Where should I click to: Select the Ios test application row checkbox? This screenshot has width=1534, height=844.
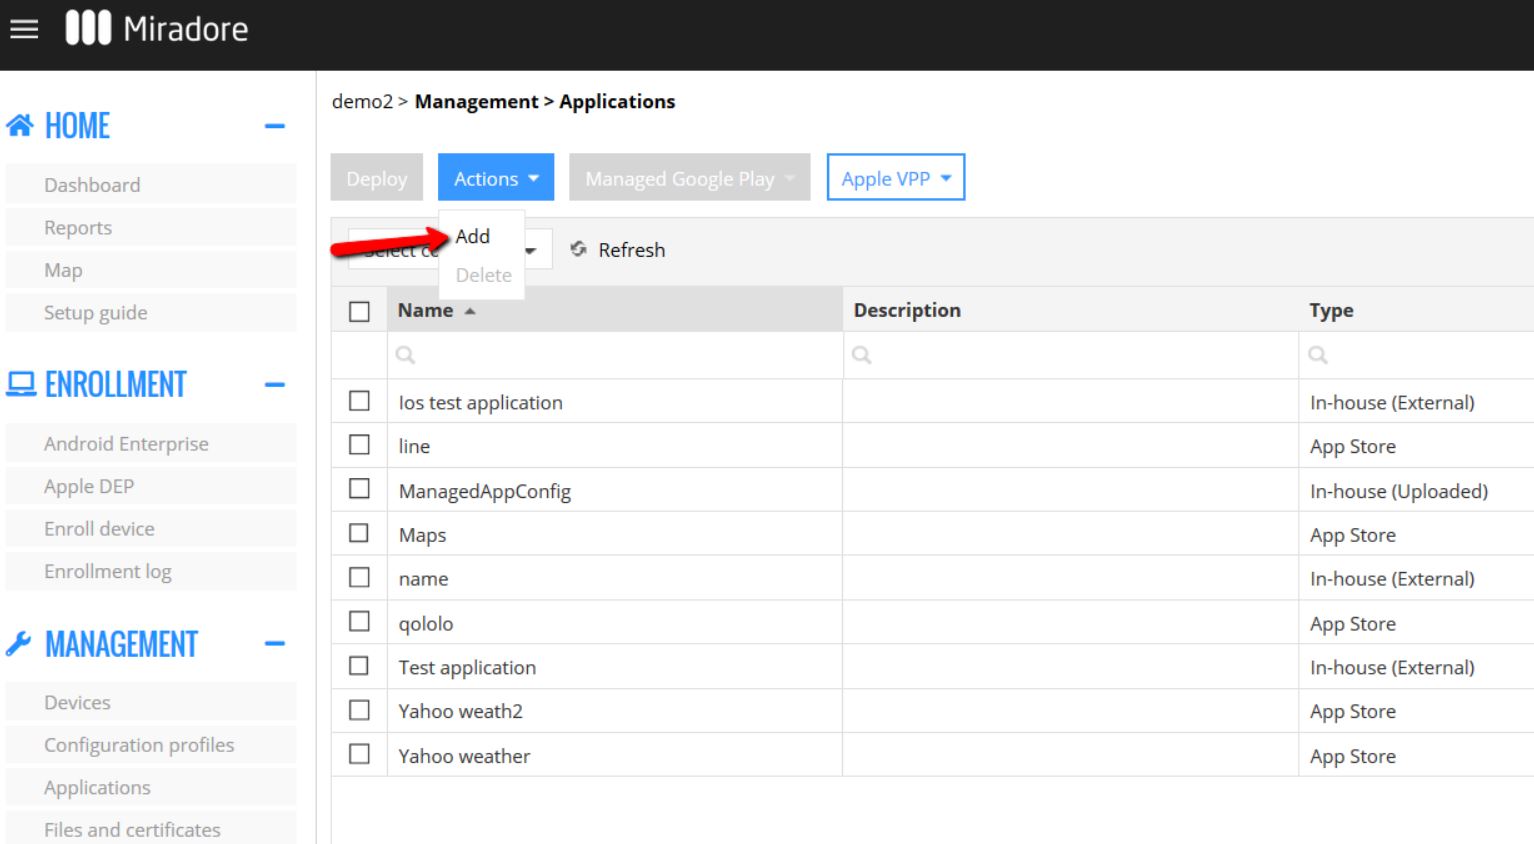359,401
